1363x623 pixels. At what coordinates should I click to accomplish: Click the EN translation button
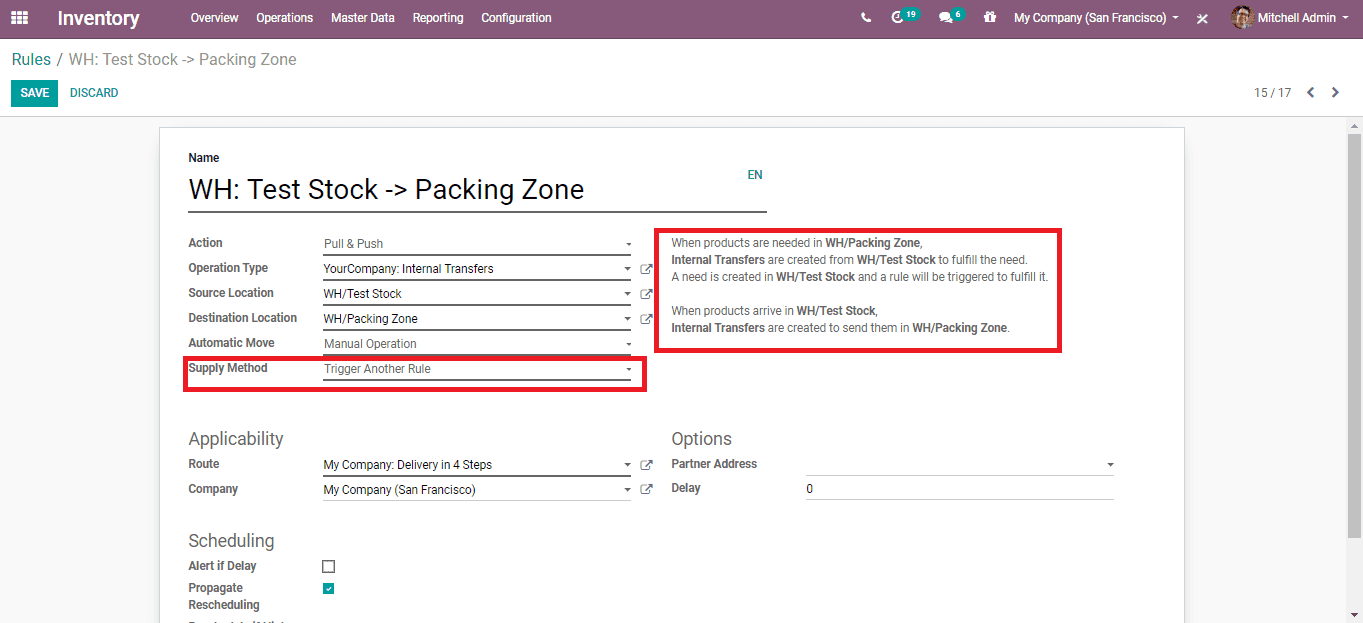pos(755,175)
